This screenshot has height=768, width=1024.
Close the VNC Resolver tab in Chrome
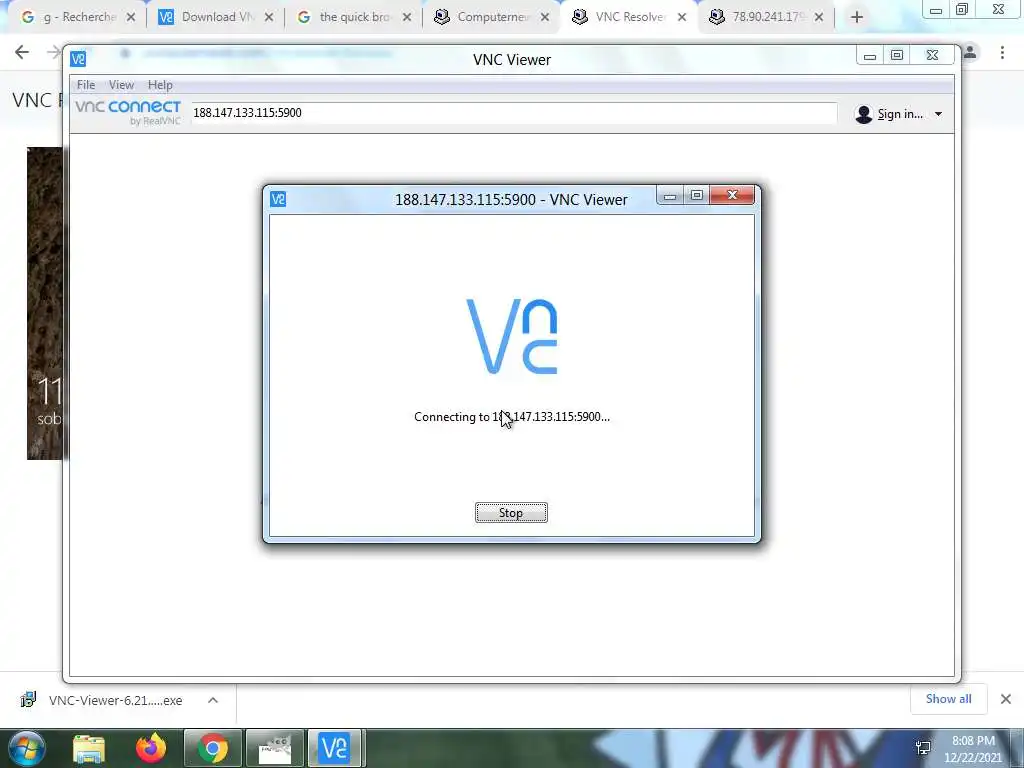(682, 18)
